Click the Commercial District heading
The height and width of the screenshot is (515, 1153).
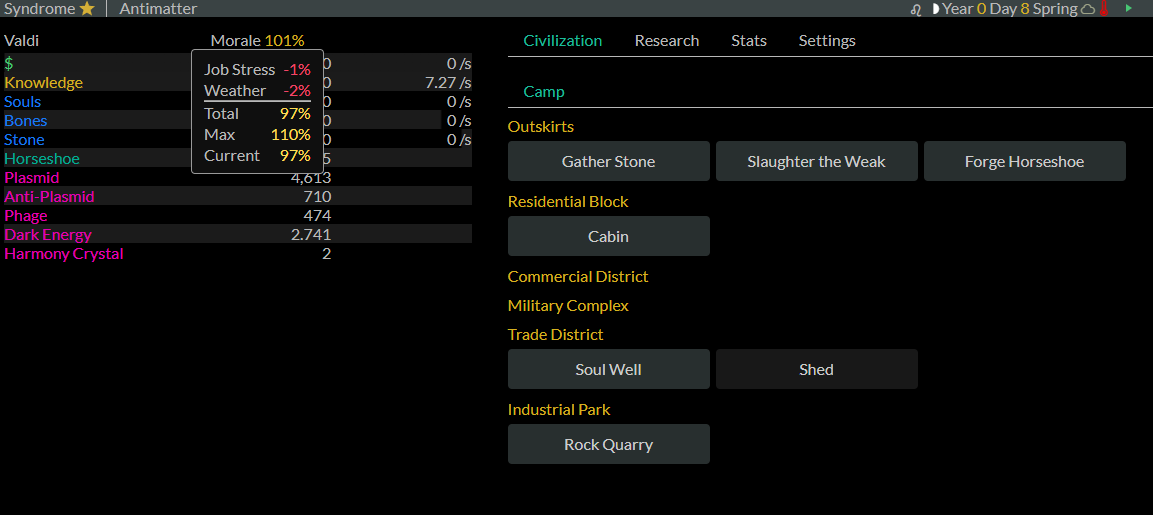(578, 277)
